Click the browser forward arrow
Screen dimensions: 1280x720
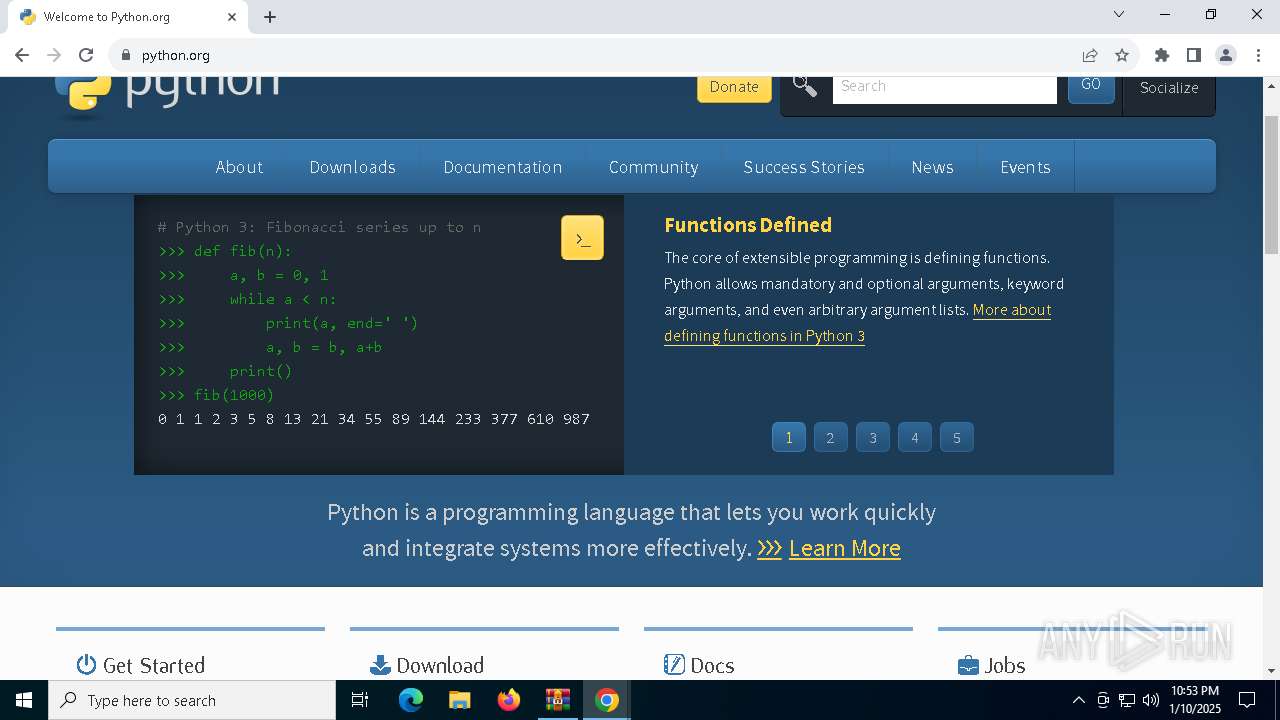tap(54, 55)
